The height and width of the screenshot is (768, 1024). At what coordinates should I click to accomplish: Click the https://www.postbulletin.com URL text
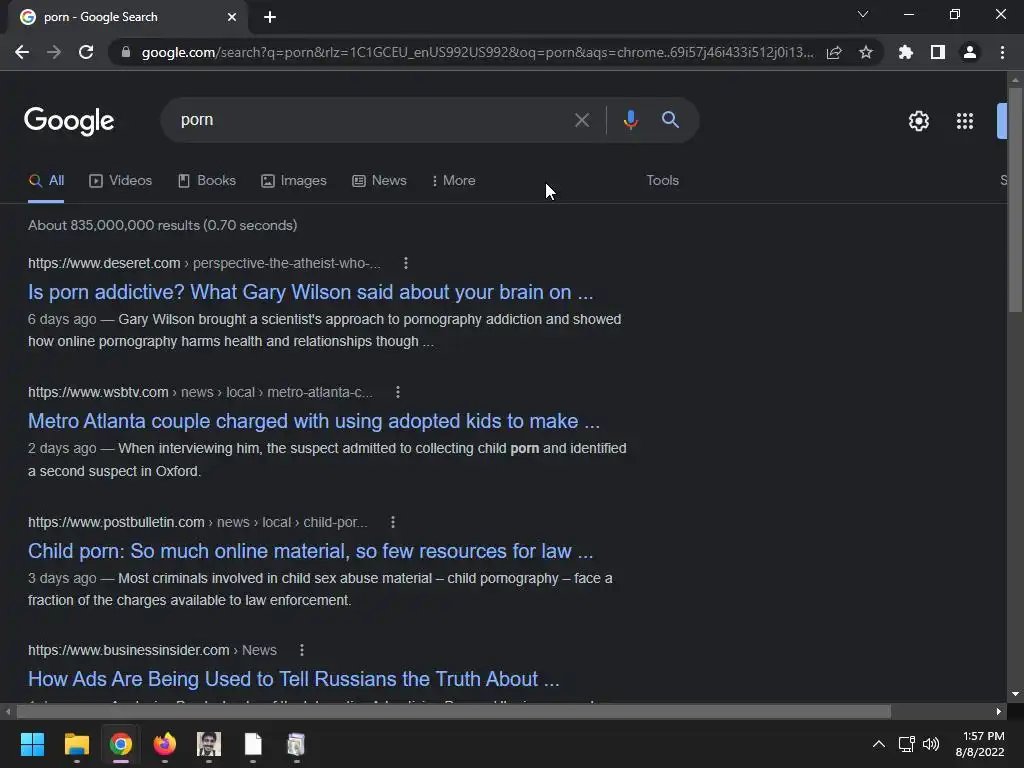[x=116, y=522]
